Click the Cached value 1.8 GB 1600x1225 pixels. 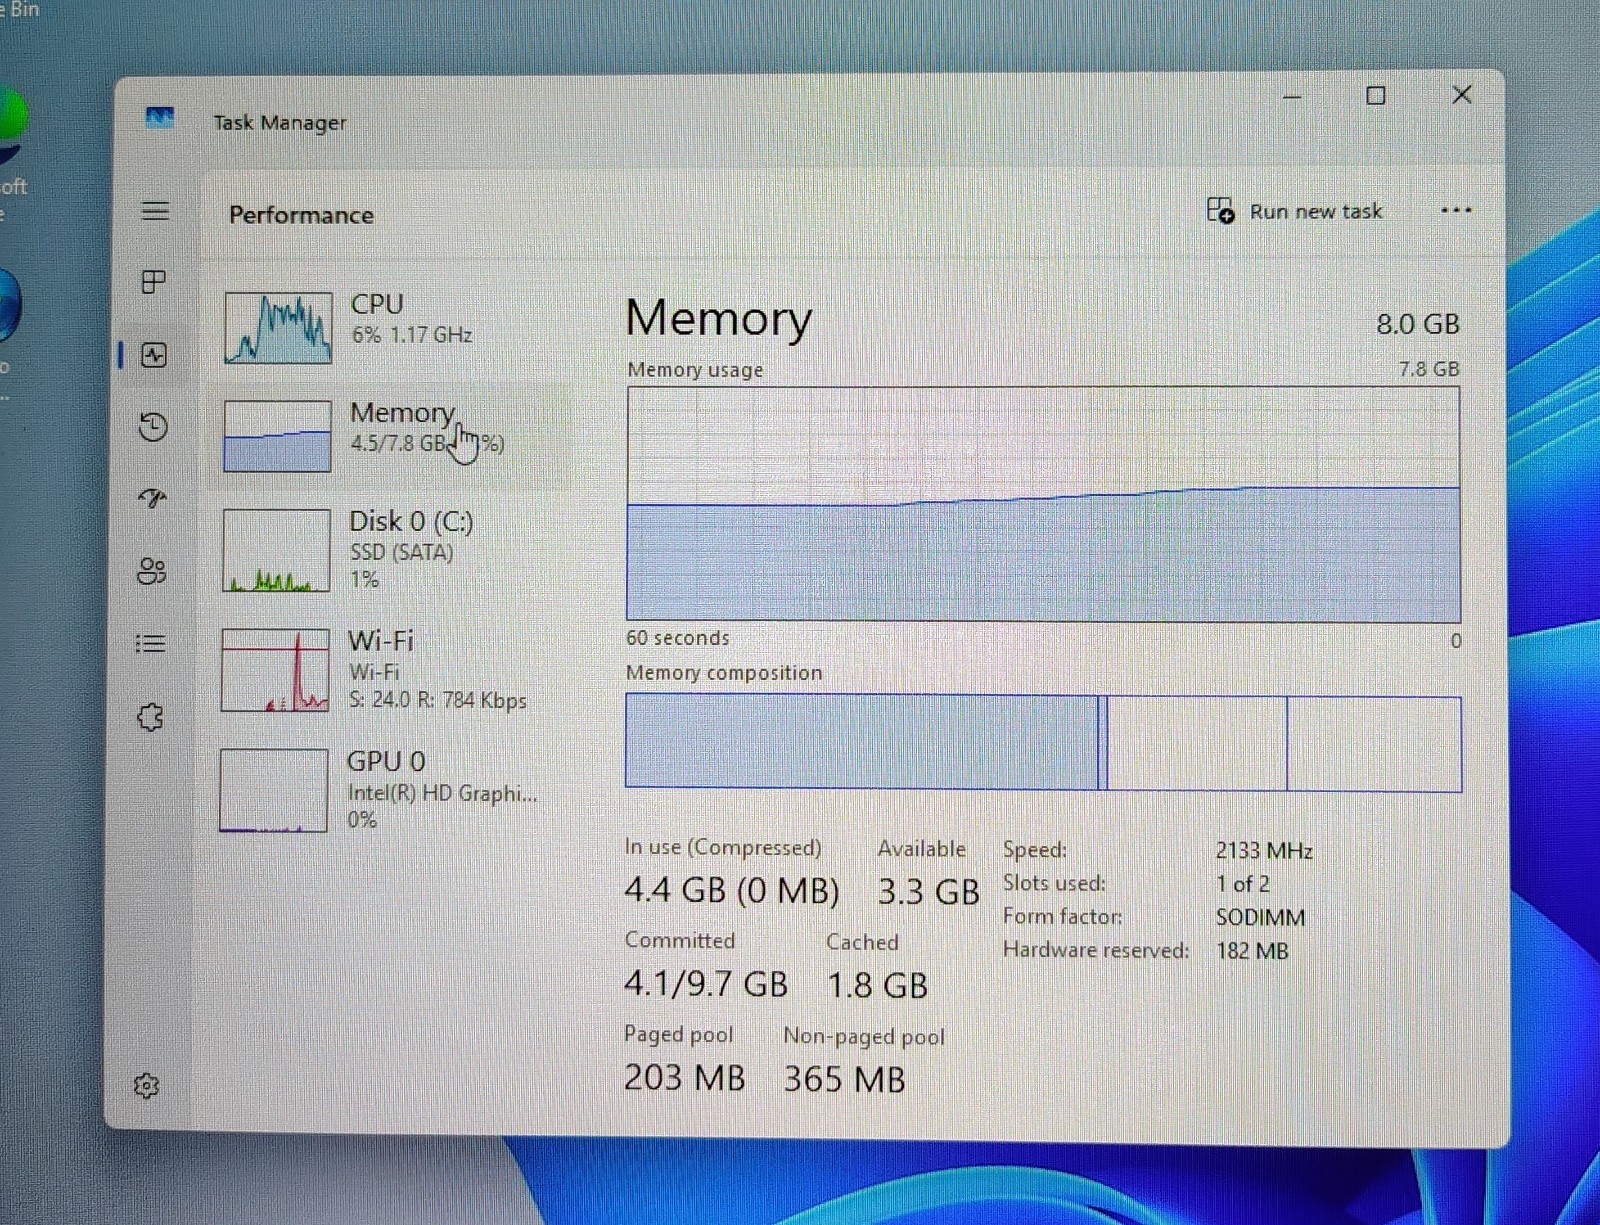[x=877, y=985]
